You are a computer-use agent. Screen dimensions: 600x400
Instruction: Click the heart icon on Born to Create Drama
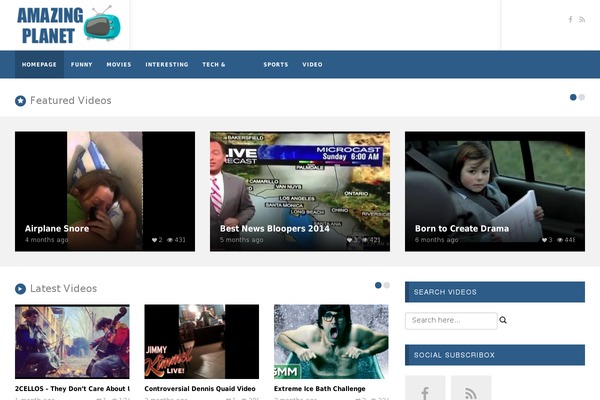coord(545,240)
